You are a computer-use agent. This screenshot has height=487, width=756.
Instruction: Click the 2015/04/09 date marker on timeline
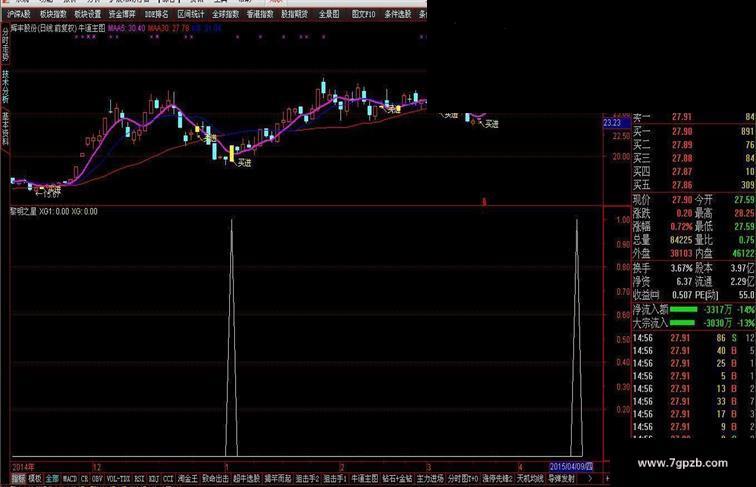[x=571, y=466]
